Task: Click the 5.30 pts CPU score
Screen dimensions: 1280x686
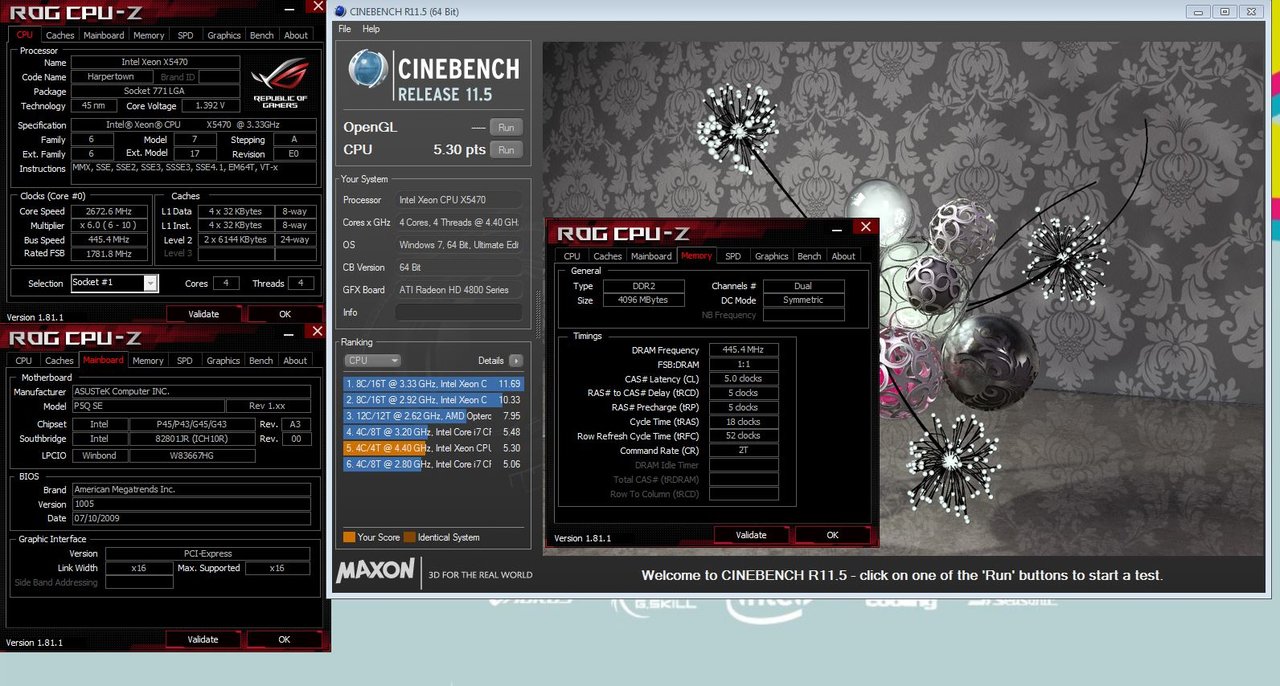Action: click(459, 150)
